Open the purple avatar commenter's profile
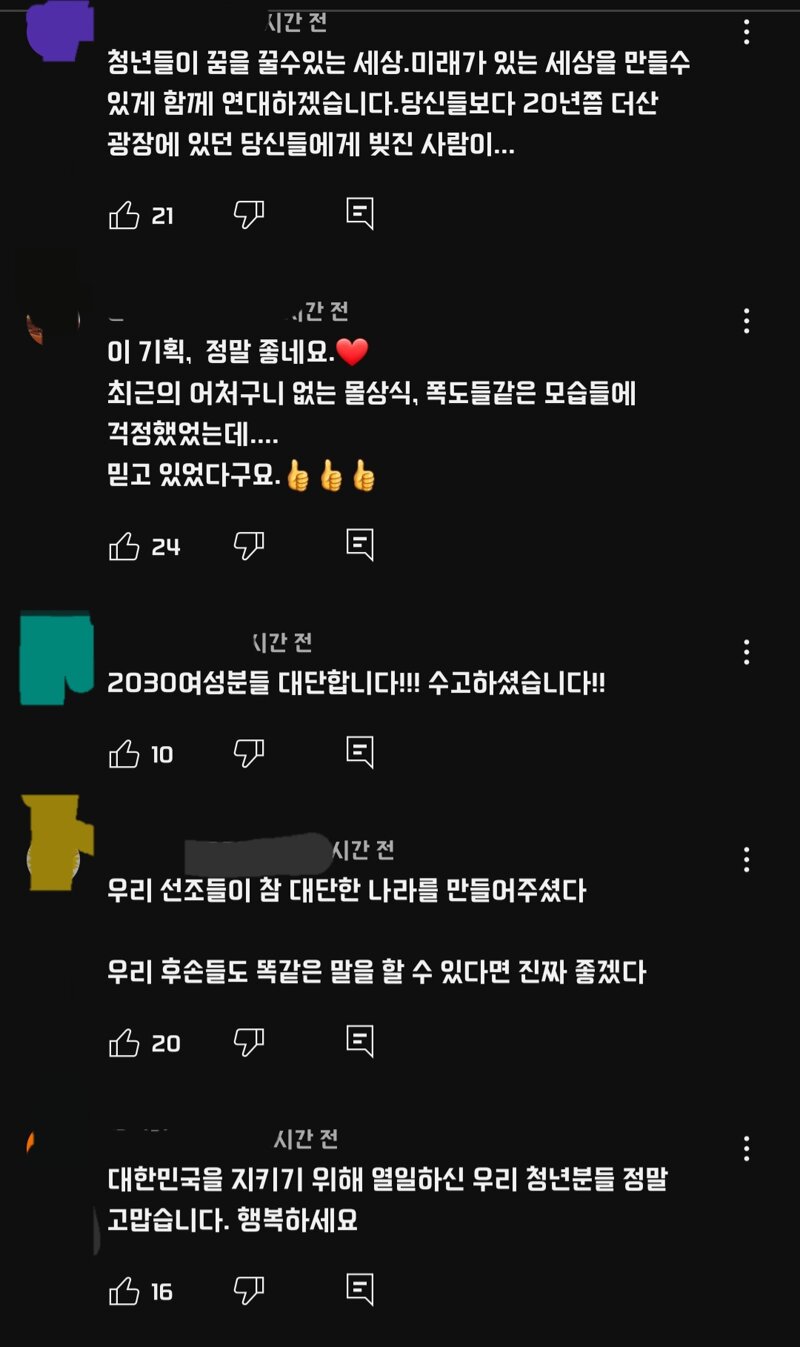Screen dimensions: 800x1347 tap(58, 30)
